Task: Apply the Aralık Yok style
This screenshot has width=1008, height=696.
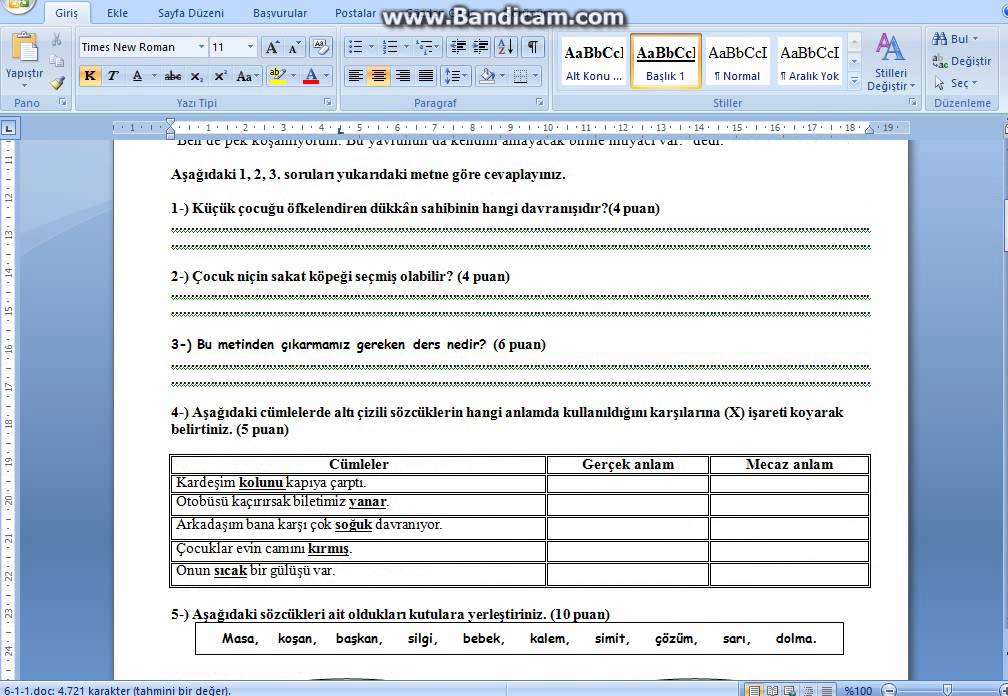Action: [x=809, y=62]
